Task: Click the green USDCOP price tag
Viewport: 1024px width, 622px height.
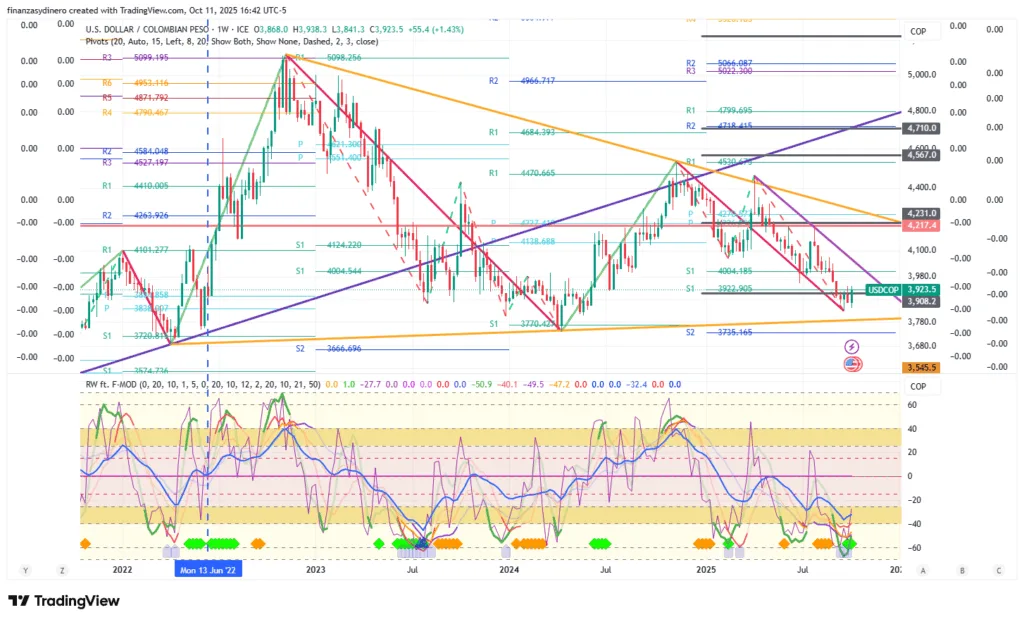Action: click(x=883, y=288)
